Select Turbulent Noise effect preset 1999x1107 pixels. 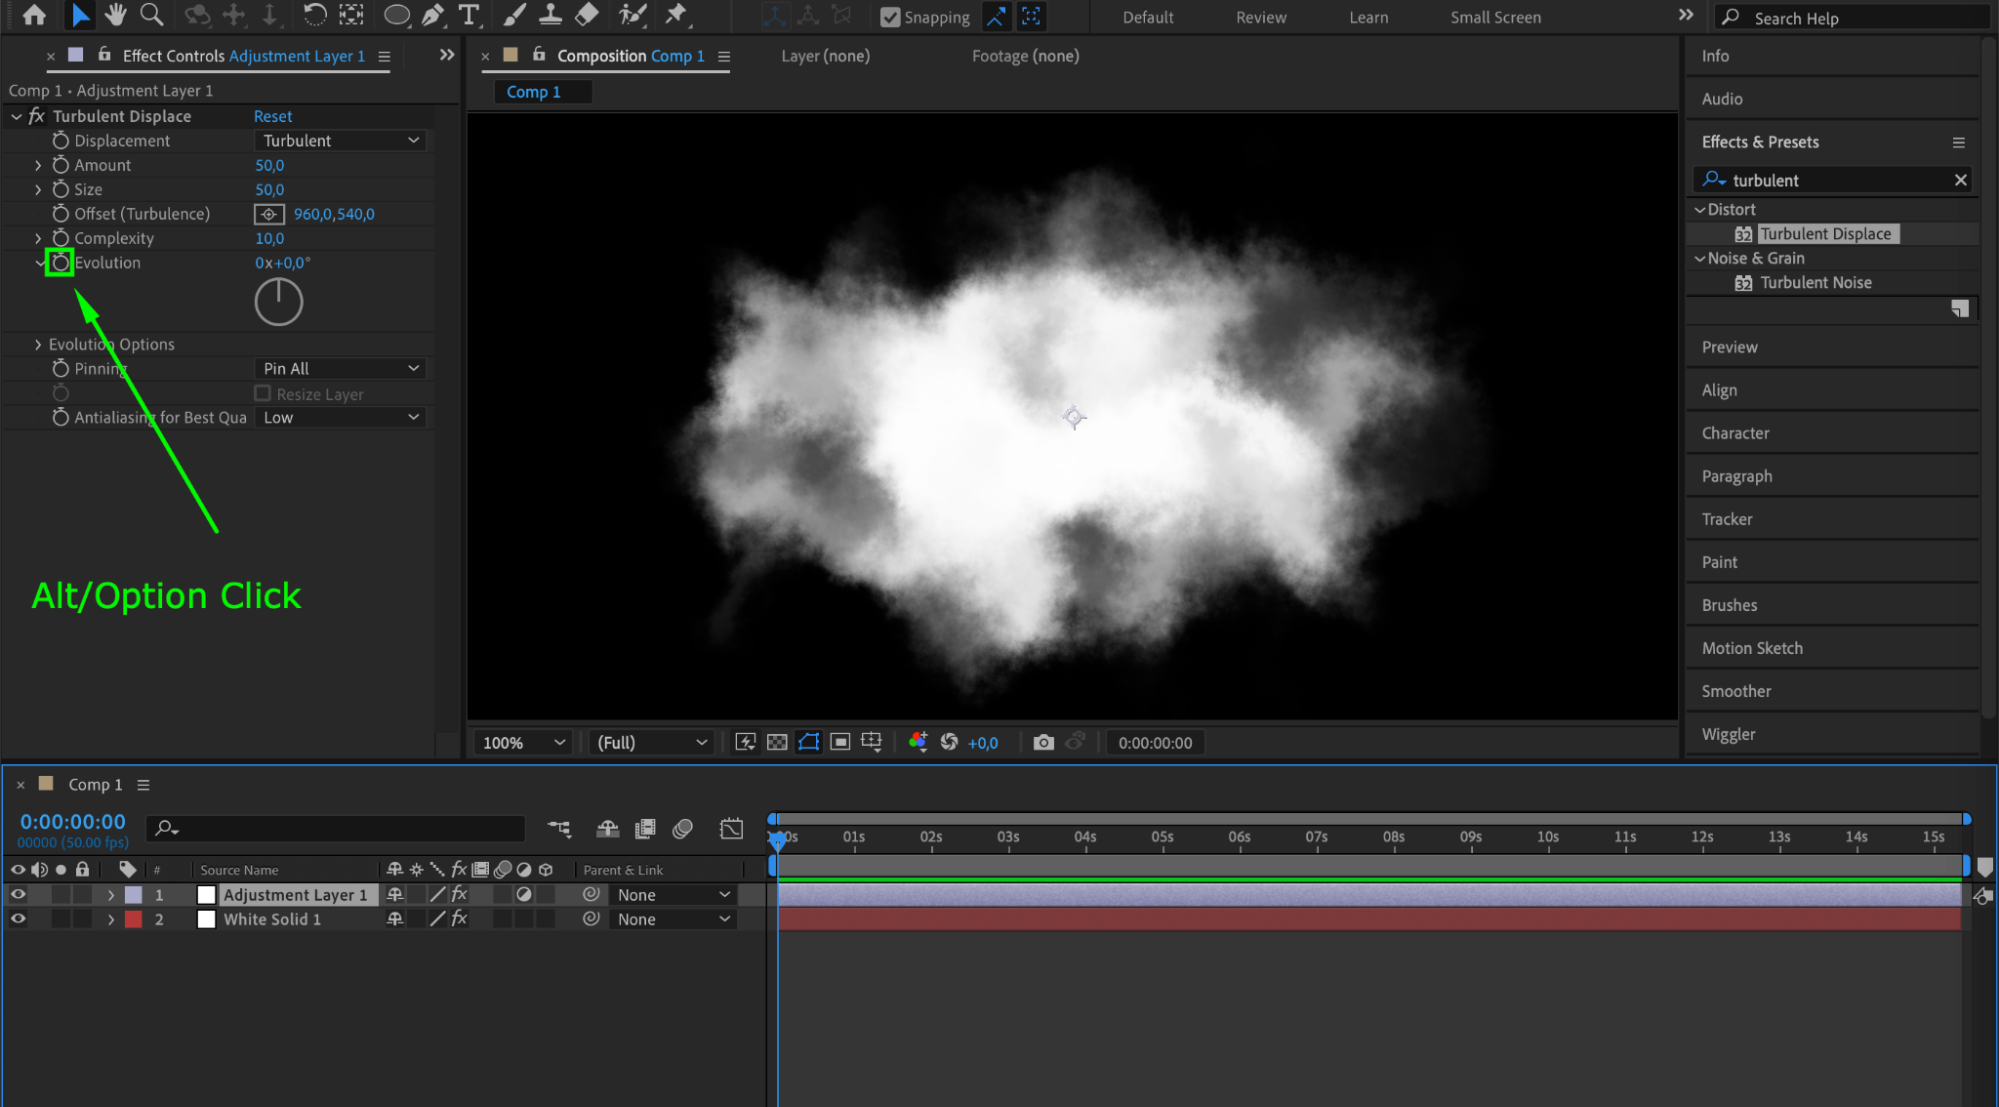click(1815, 283)
